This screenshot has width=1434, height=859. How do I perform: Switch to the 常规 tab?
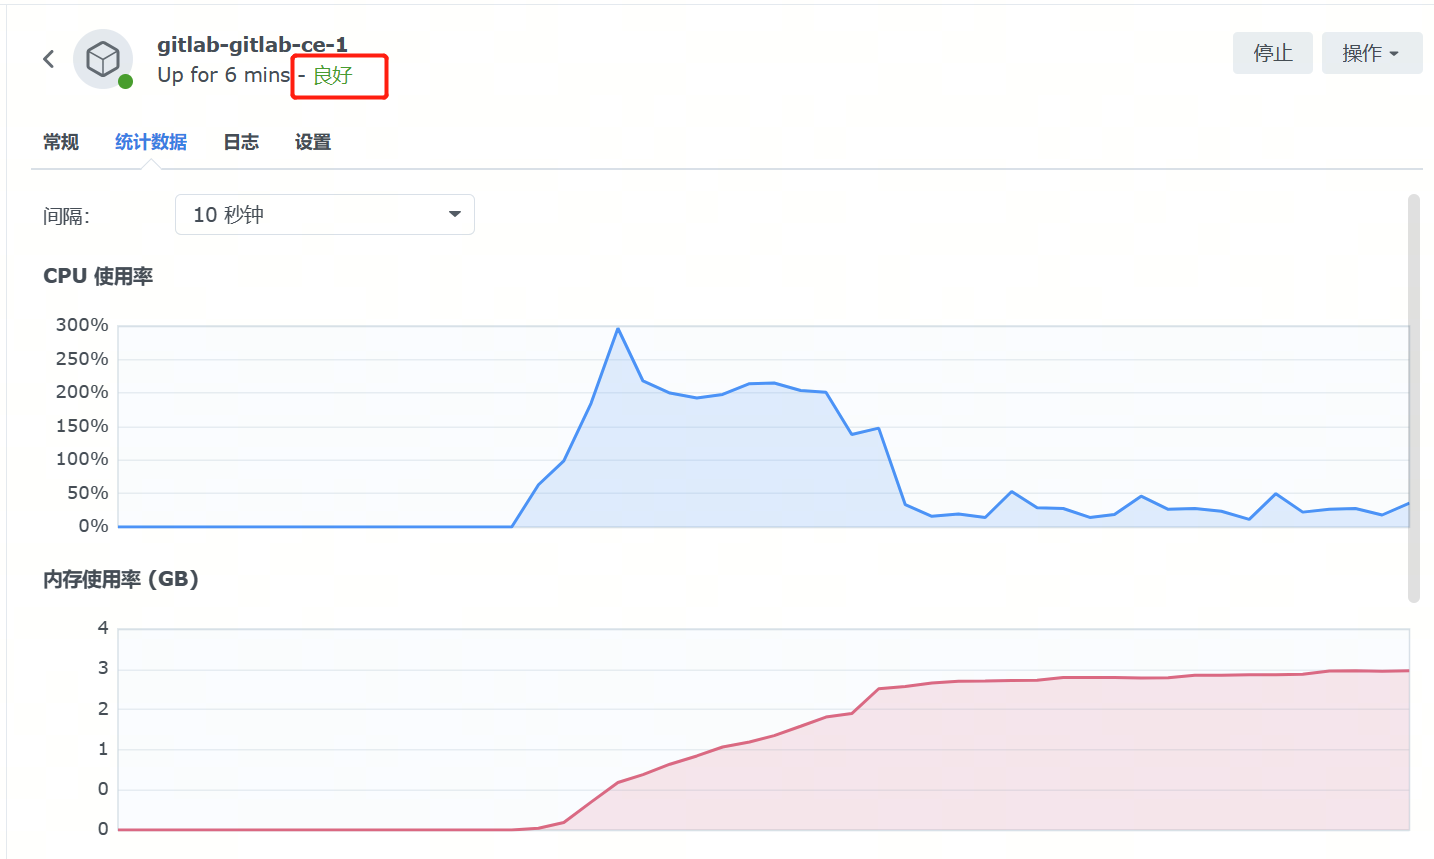60,142
